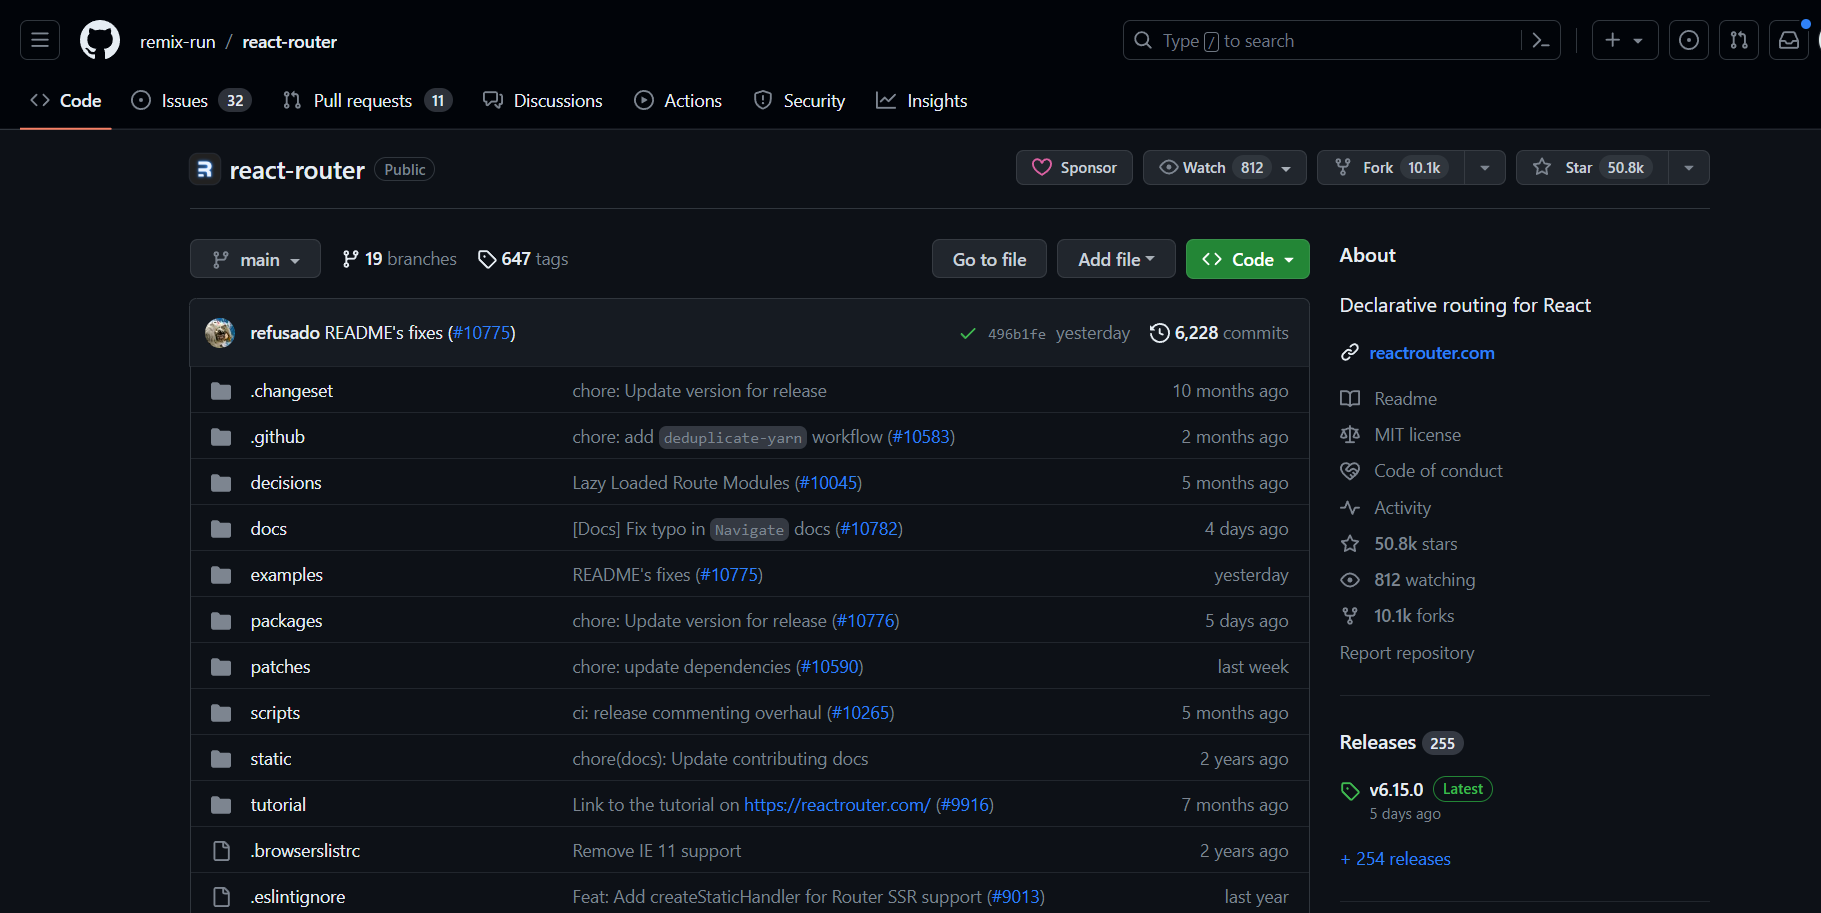
Task: Click the branches icon next to 19 branches
Action: (x=348, y=258)
